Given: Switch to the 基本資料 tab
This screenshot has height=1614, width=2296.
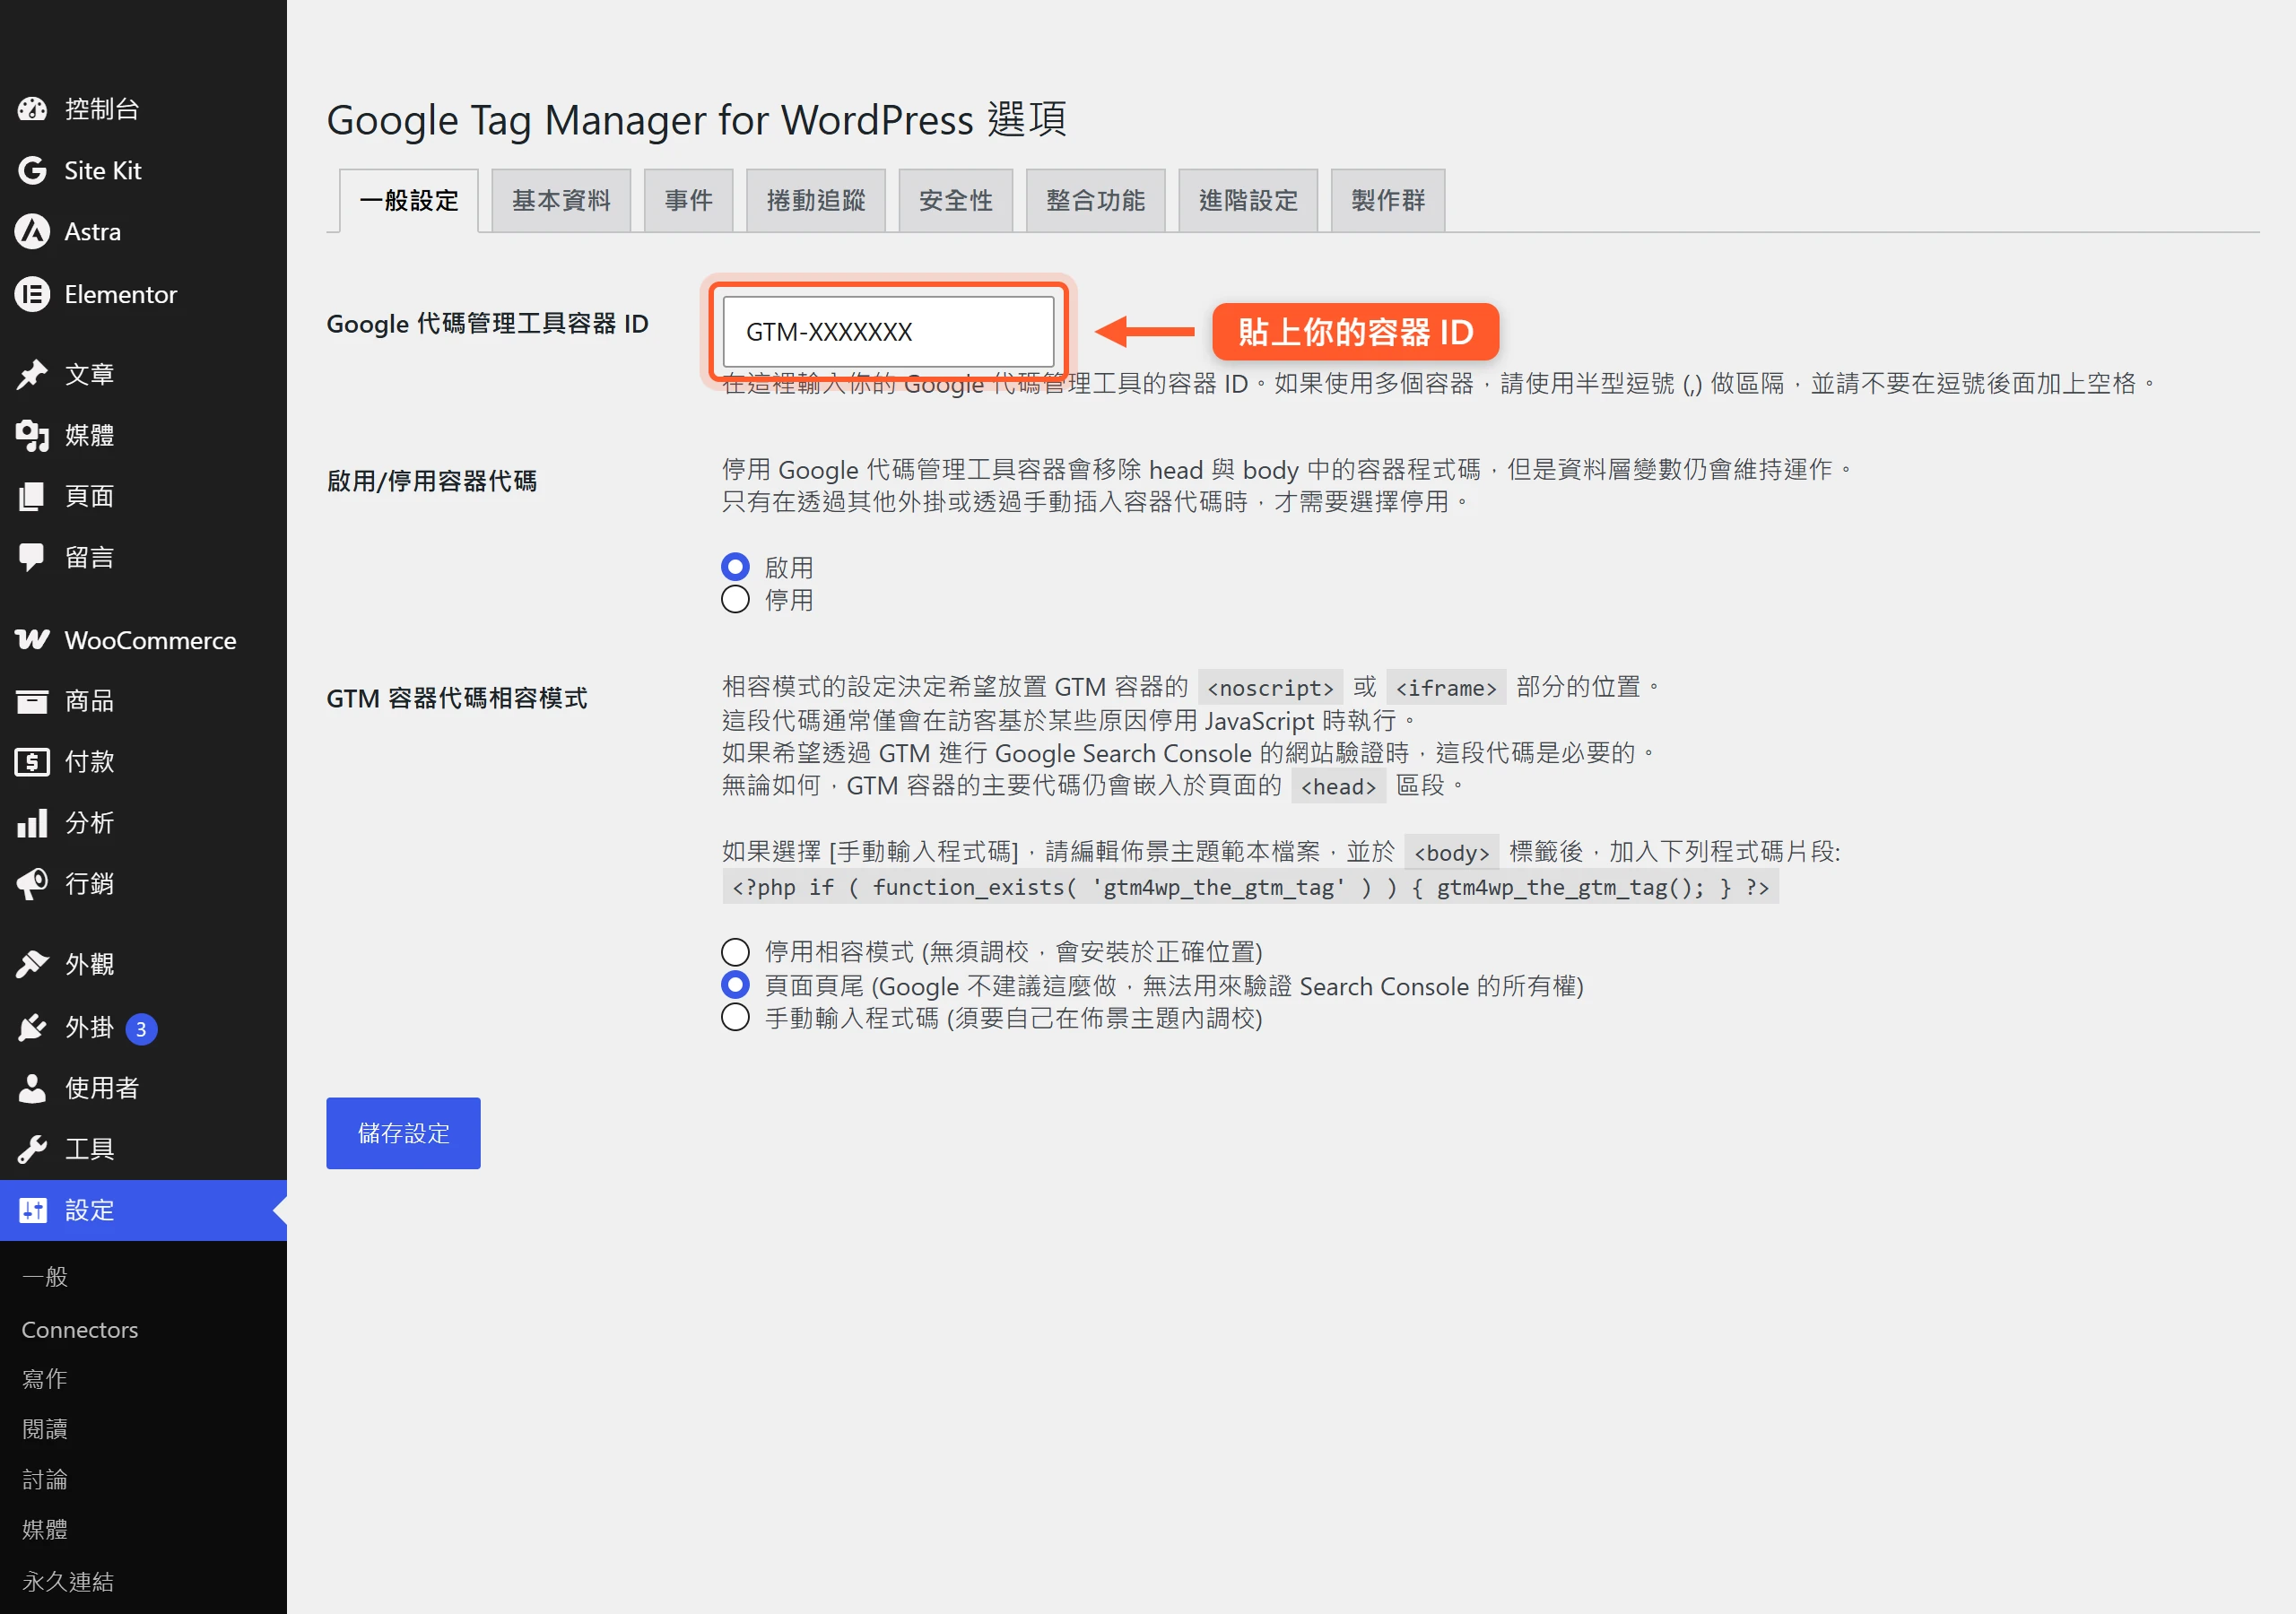Looking at the screenshot, I should coord(561,200).
